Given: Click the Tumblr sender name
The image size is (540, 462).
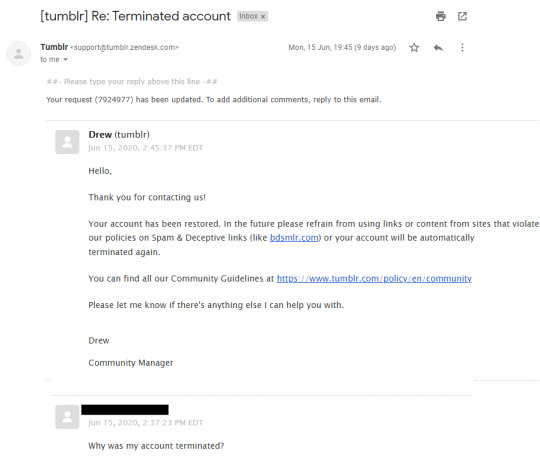Looking at the screenshot, I should 54,47.
